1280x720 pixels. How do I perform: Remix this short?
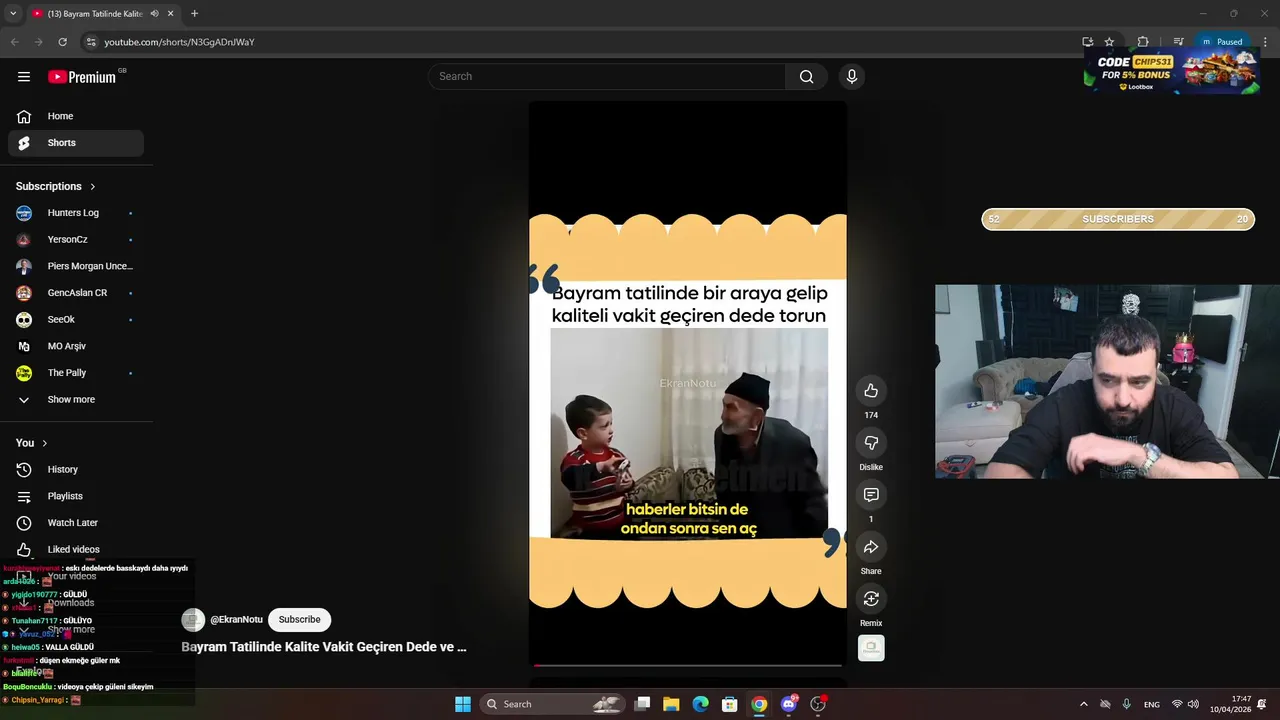[871, 599]
